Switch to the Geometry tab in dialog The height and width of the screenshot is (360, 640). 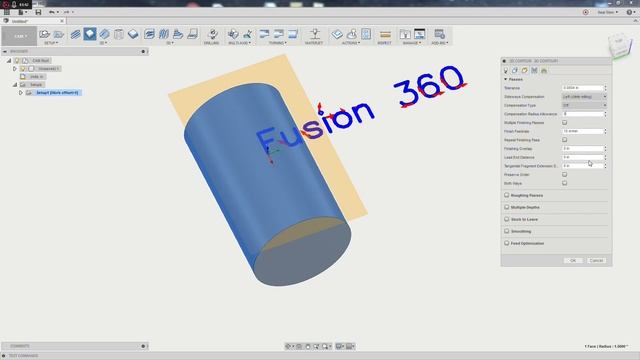pyautogui.click(x=515, y=71)
